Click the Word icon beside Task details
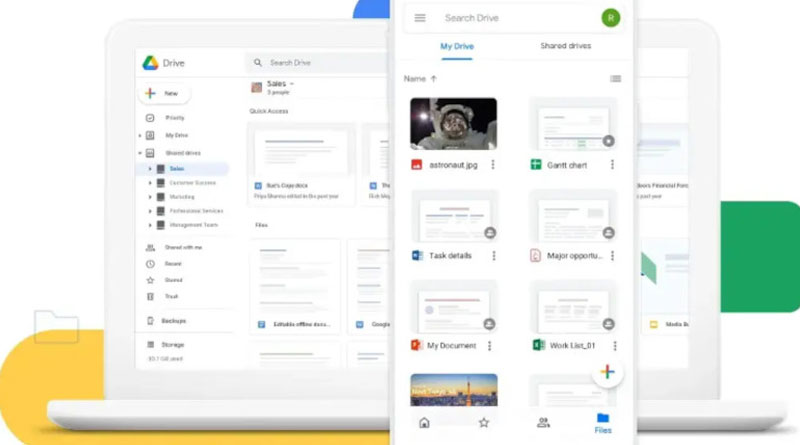This screenshot has width=800, height=445. point(417,255)
